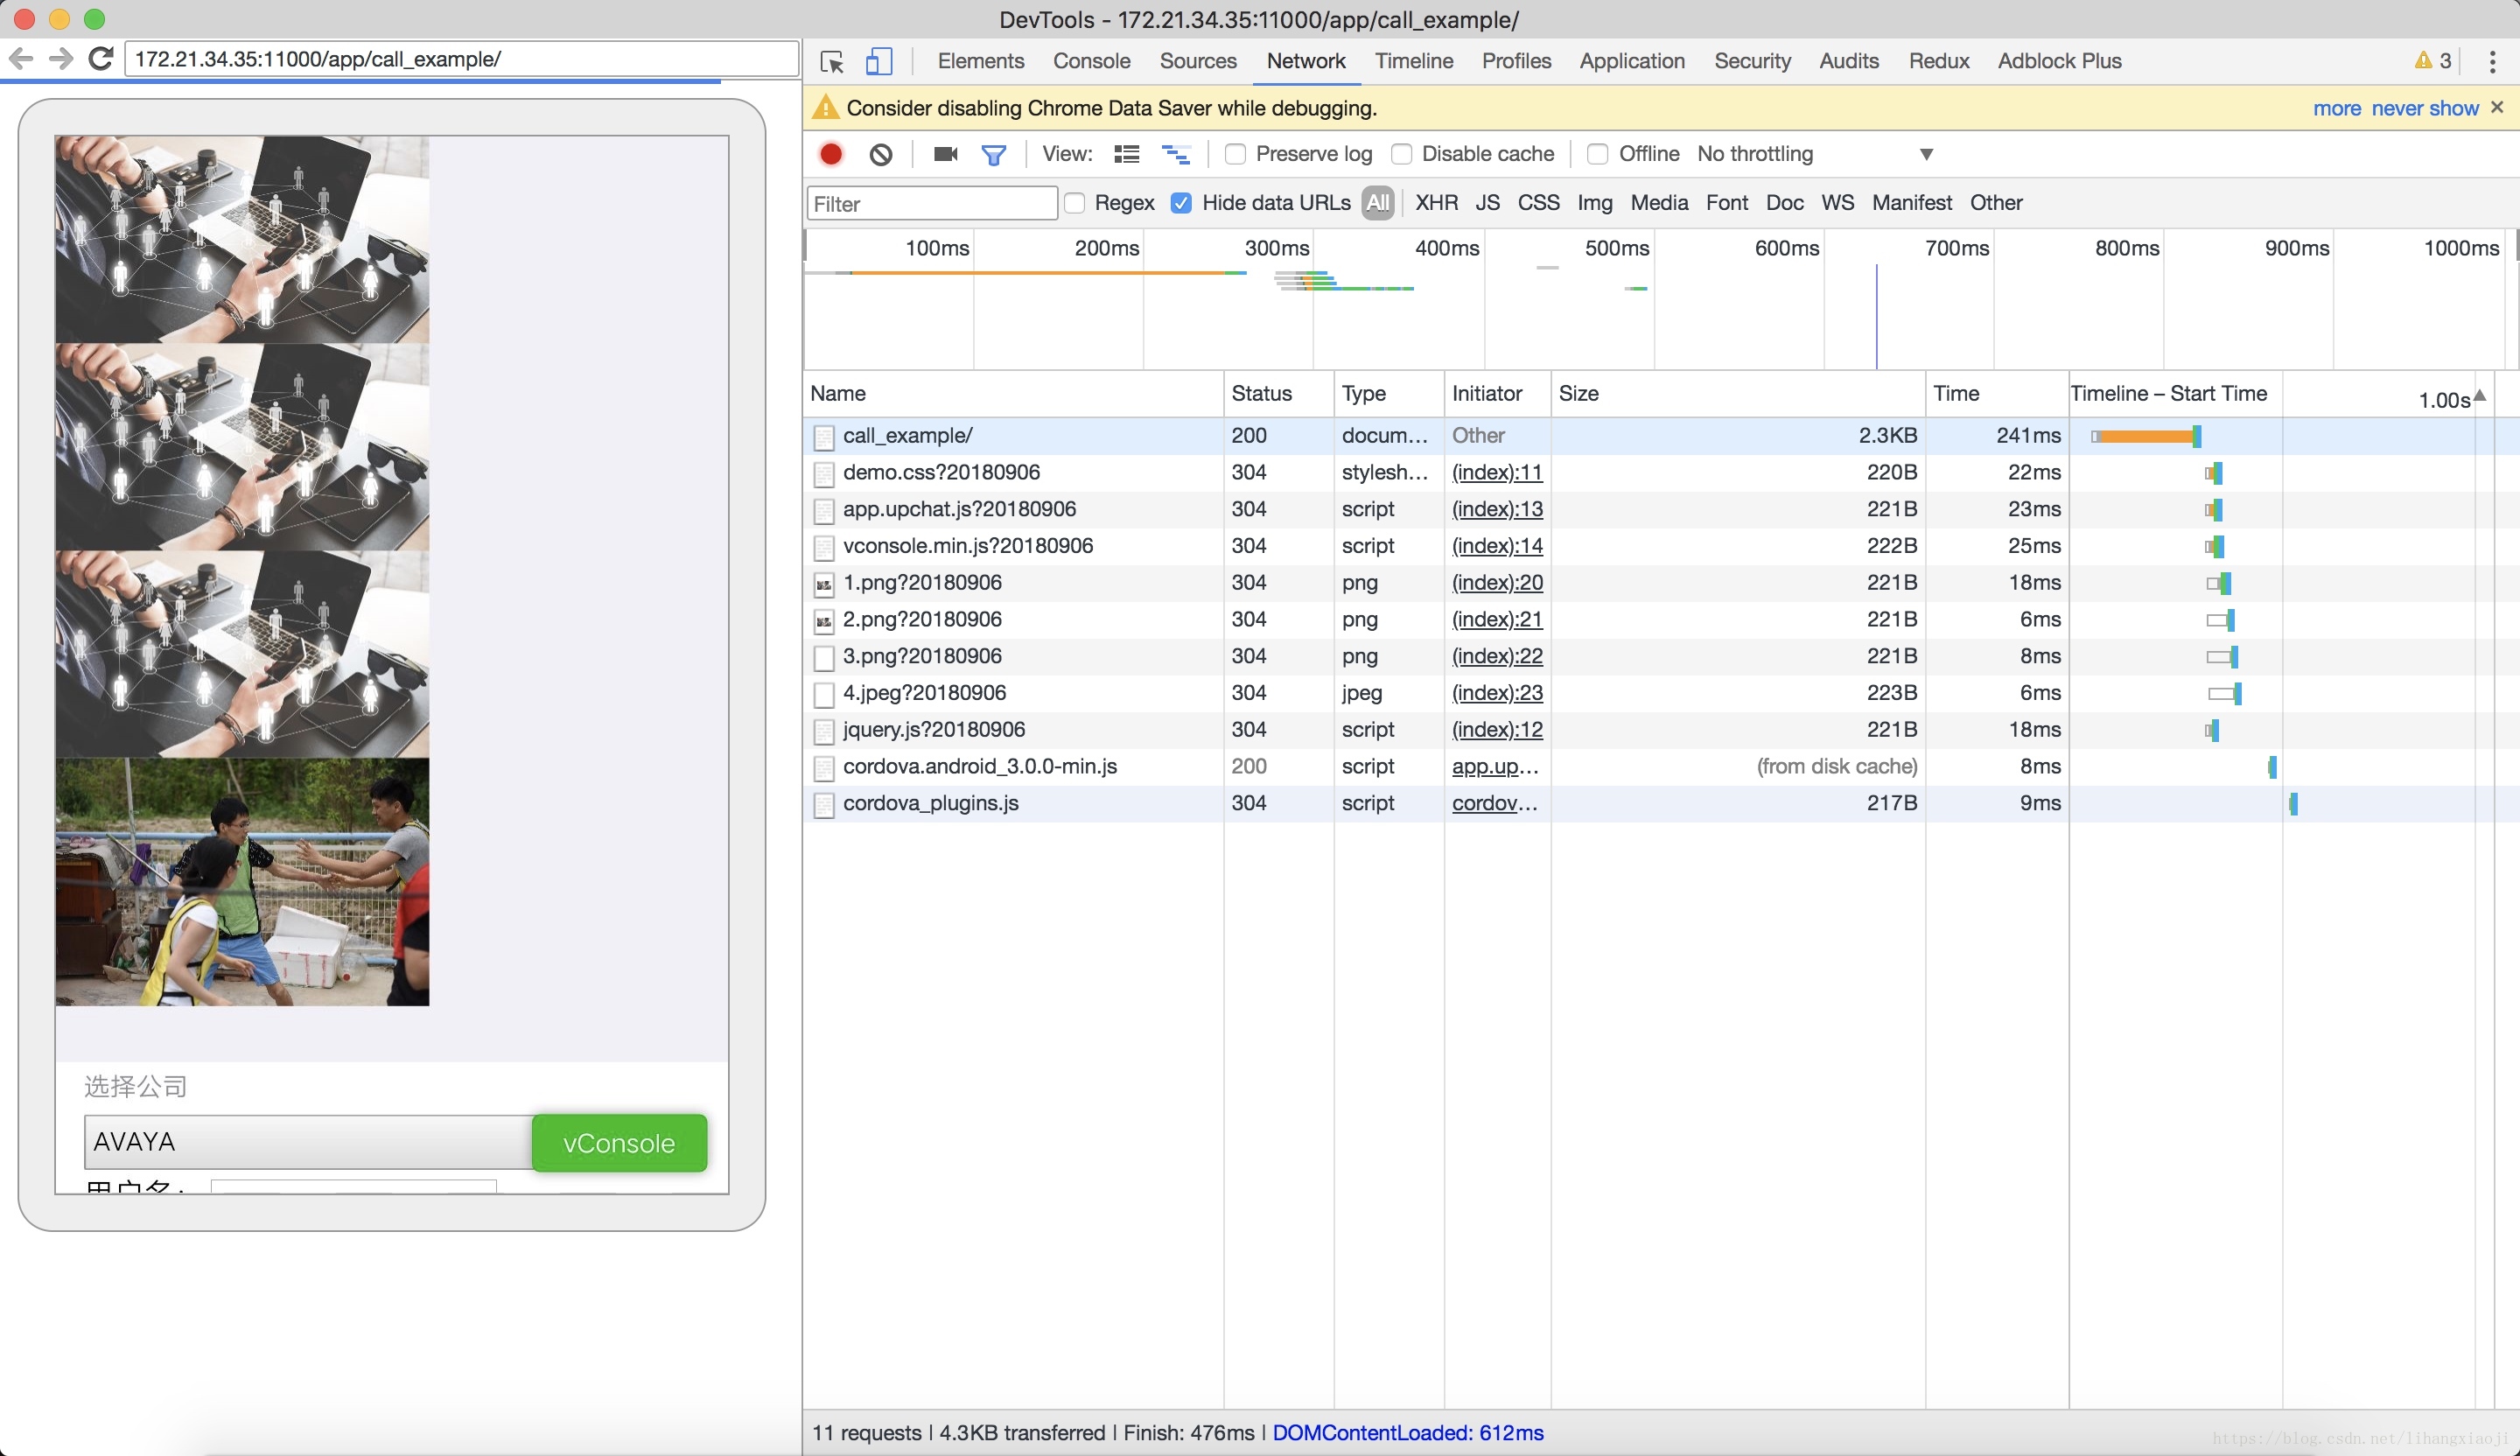This screenshot has width=2520, height=1456.
Task: Open initiator link app.up…
Action: 1494,767
